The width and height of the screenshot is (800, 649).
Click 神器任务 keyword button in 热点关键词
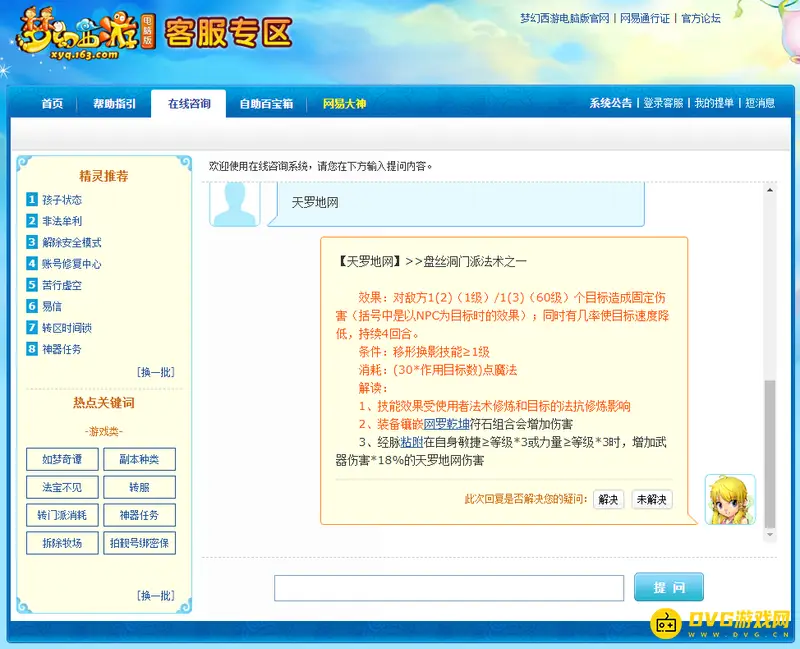pyautogui.click(x=139, y=515)
